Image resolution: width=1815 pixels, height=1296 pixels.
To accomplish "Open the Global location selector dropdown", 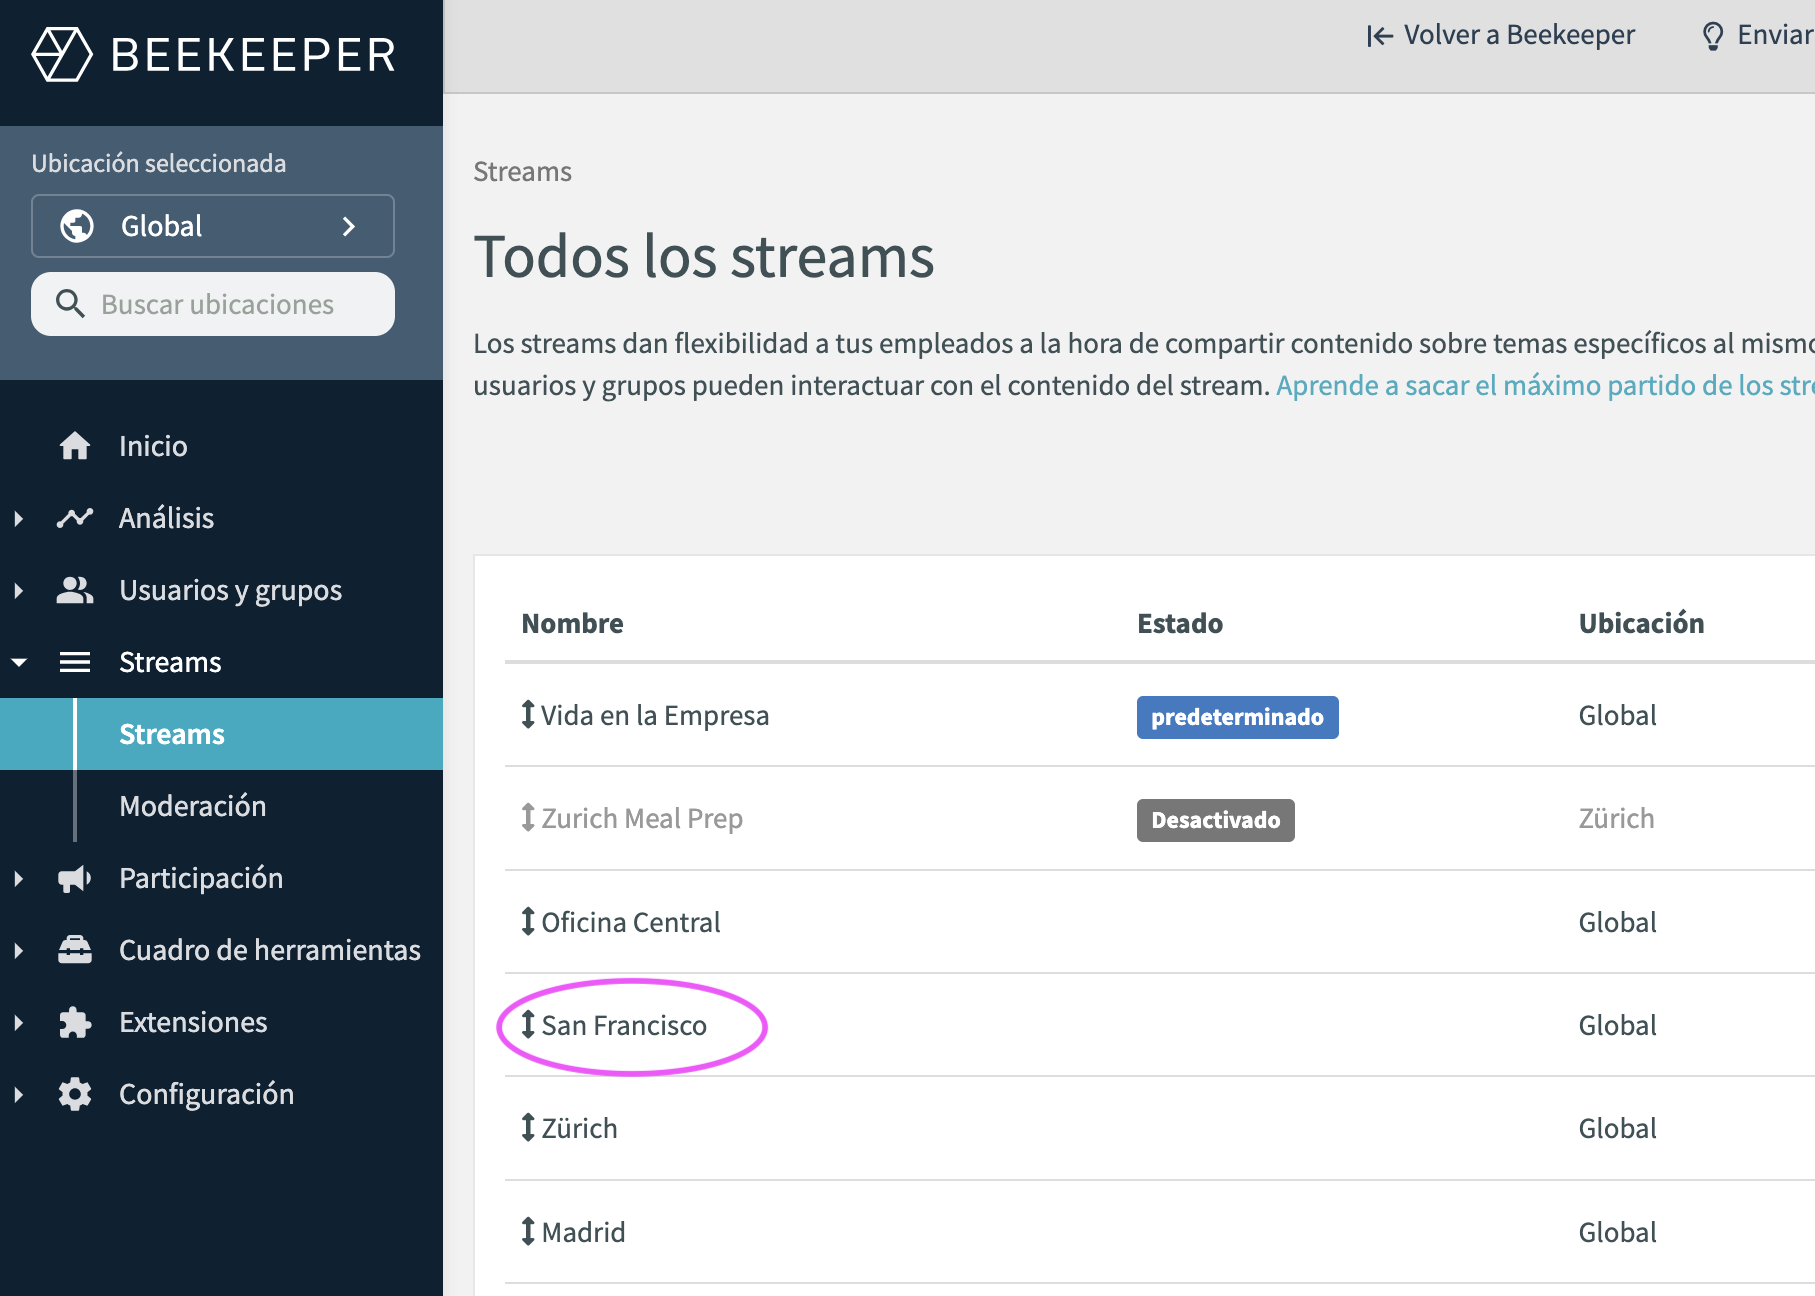I will pyautogui.click(x=213, y=226).
